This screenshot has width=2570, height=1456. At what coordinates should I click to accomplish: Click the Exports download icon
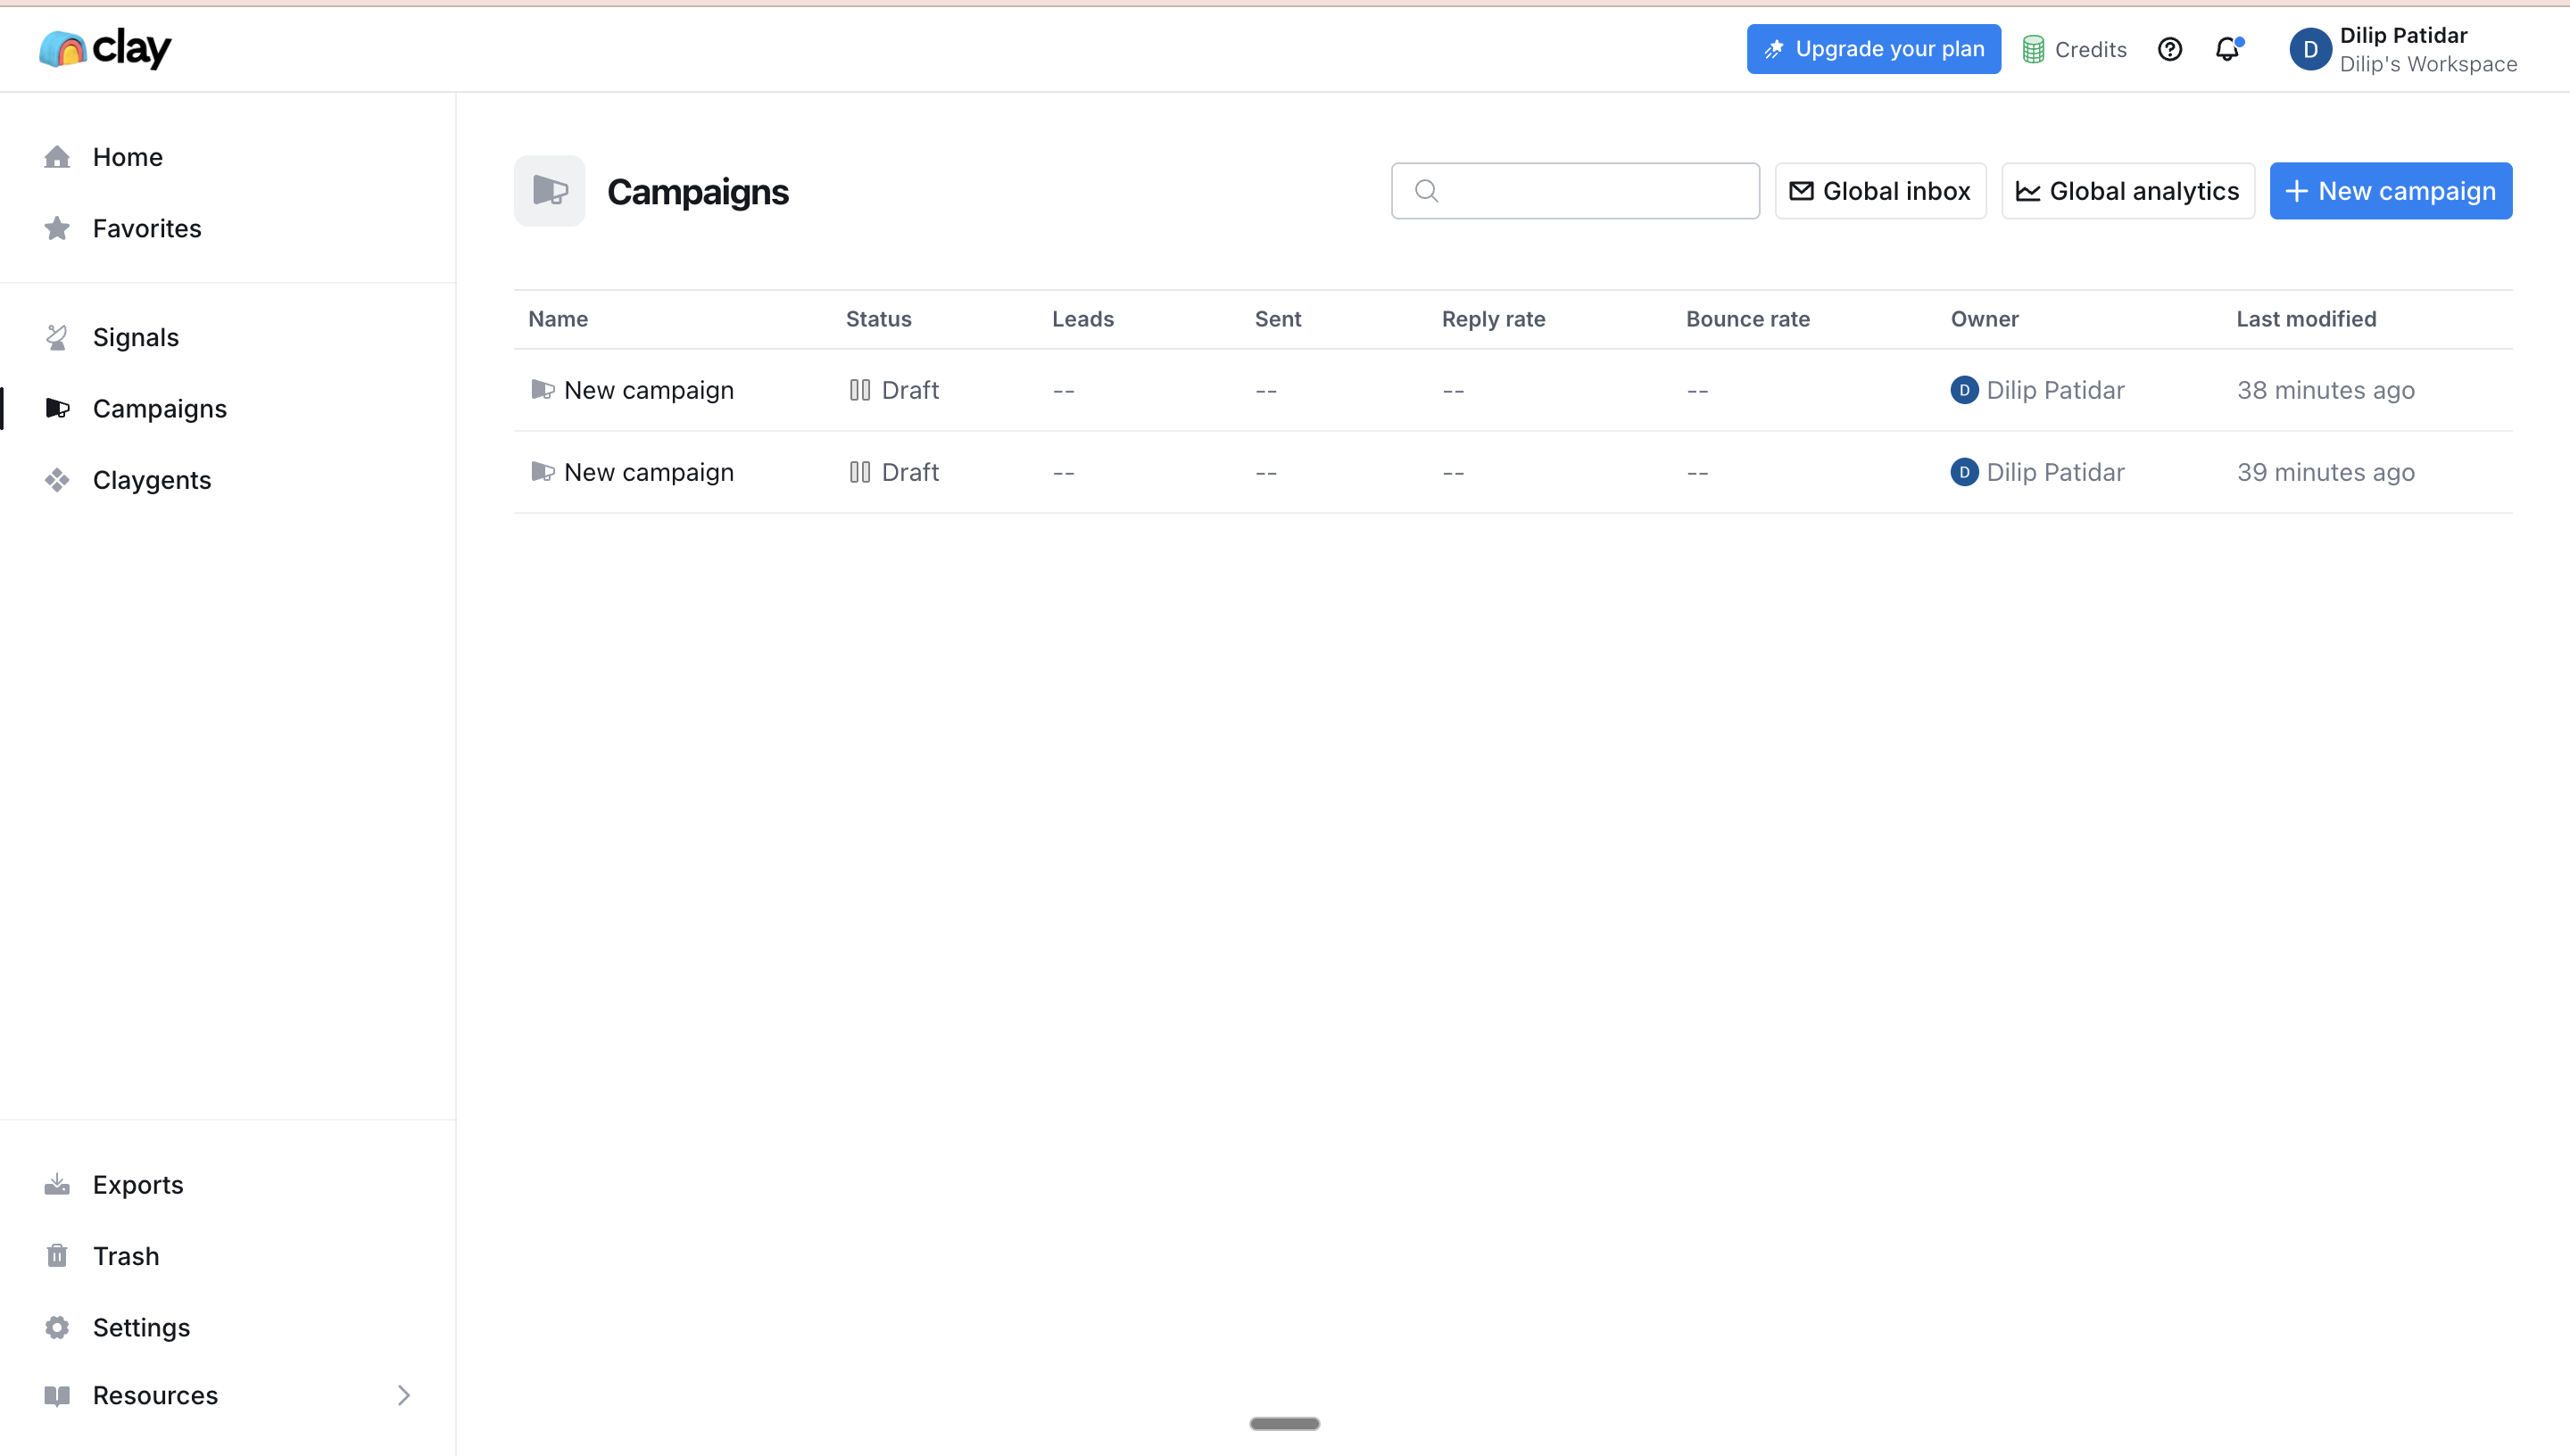tap(57, 1185)
